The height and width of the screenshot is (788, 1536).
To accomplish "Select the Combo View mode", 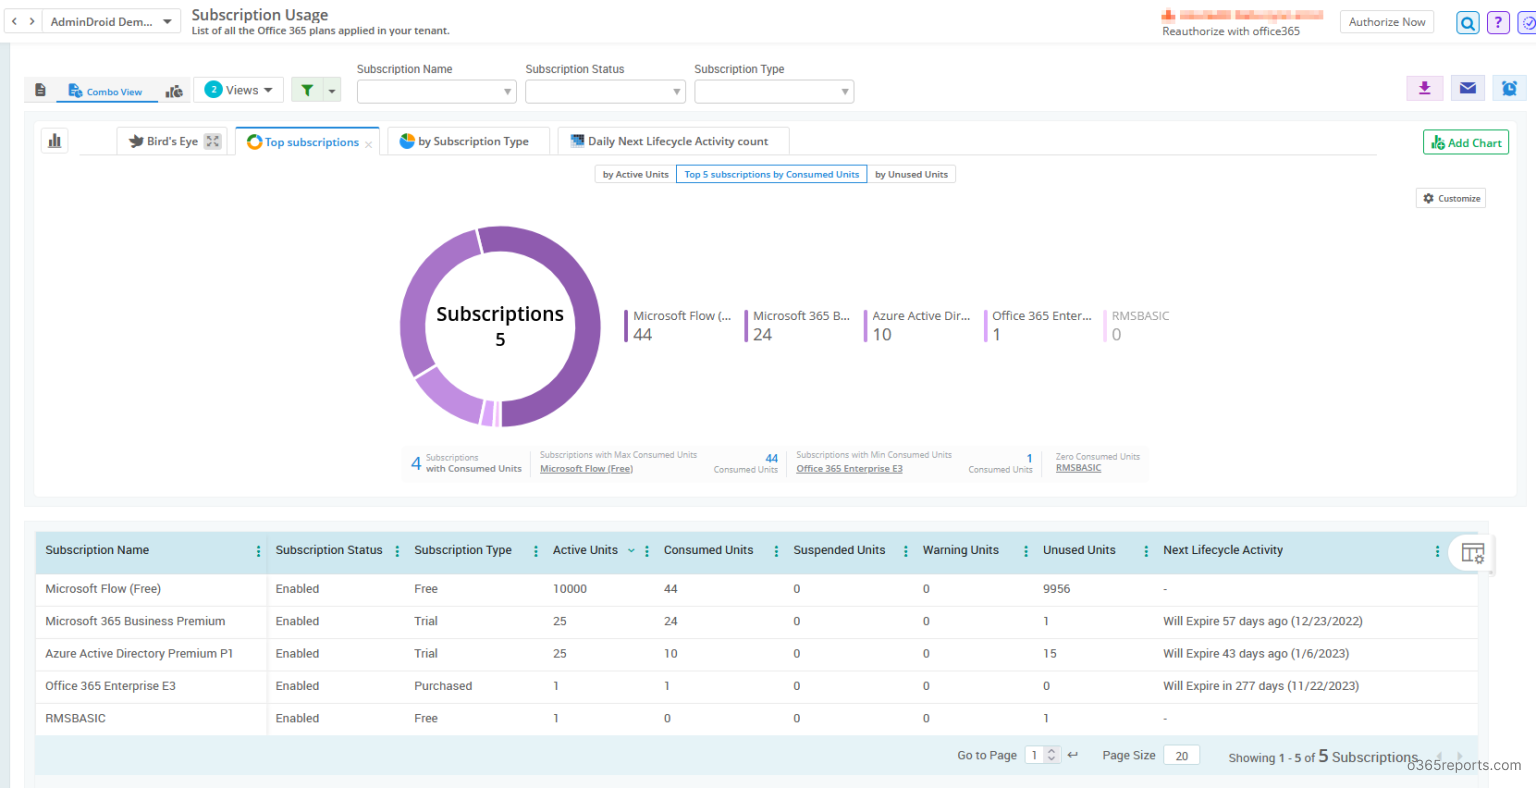I will pyautogui.click(x=105, y=91).
